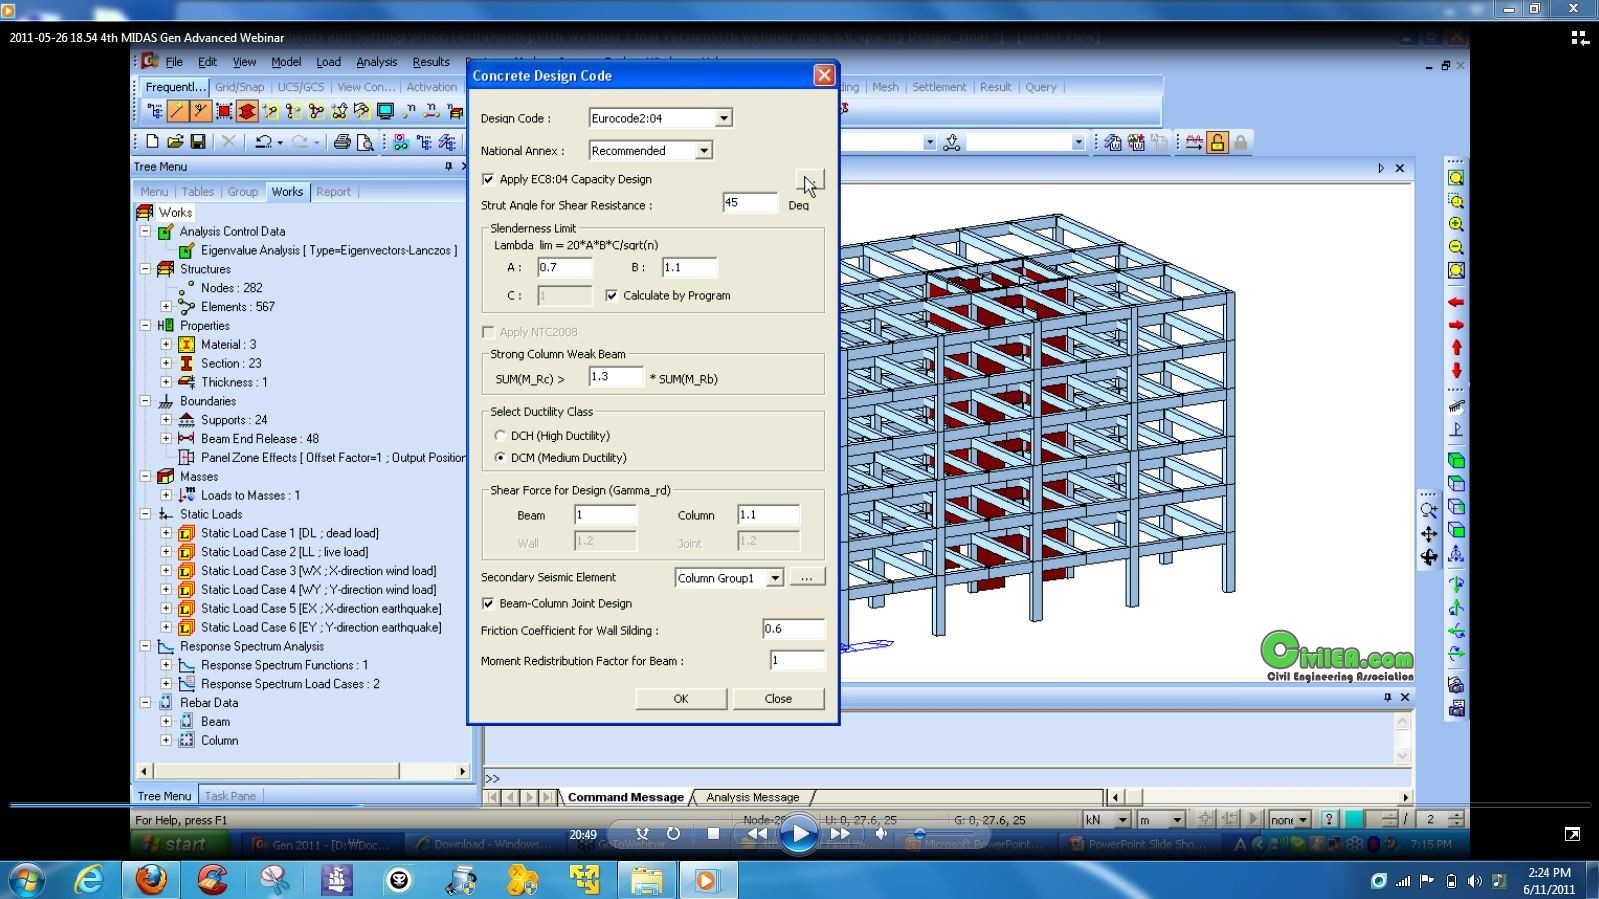The height and width of the screenshot is (899, 1599).
Task: Switch to the Tables tab in Tree Menu
Action: click(198, 192)
